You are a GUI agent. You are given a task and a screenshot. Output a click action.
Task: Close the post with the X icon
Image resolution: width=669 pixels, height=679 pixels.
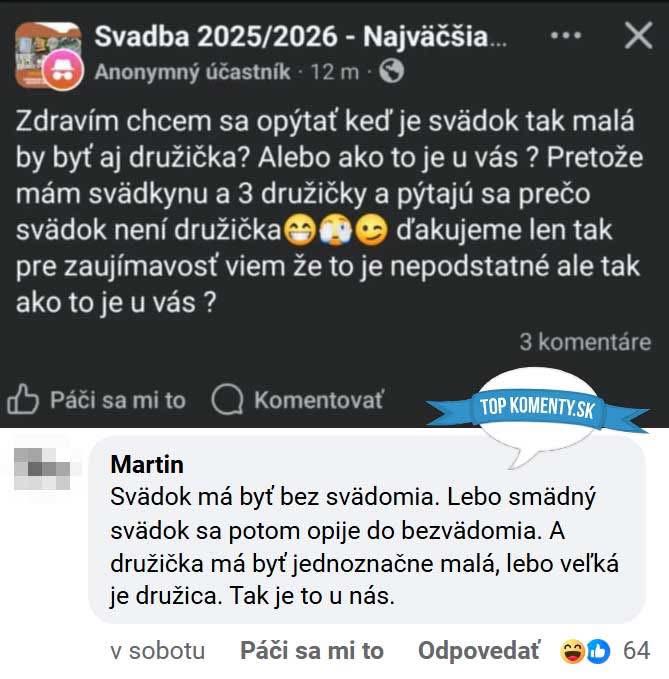coord(639,36)
